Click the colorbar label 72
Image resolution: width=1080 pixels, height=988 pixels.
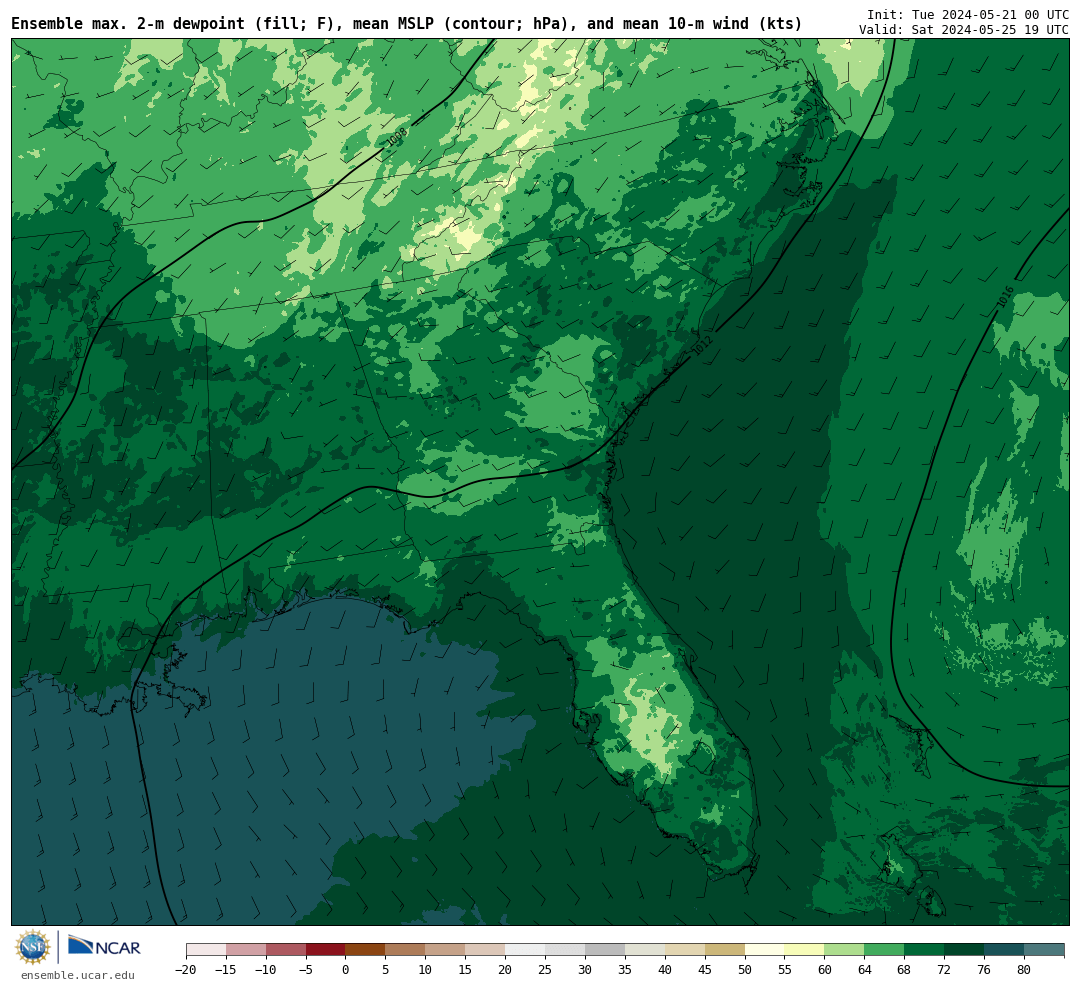tap(944, 970)
